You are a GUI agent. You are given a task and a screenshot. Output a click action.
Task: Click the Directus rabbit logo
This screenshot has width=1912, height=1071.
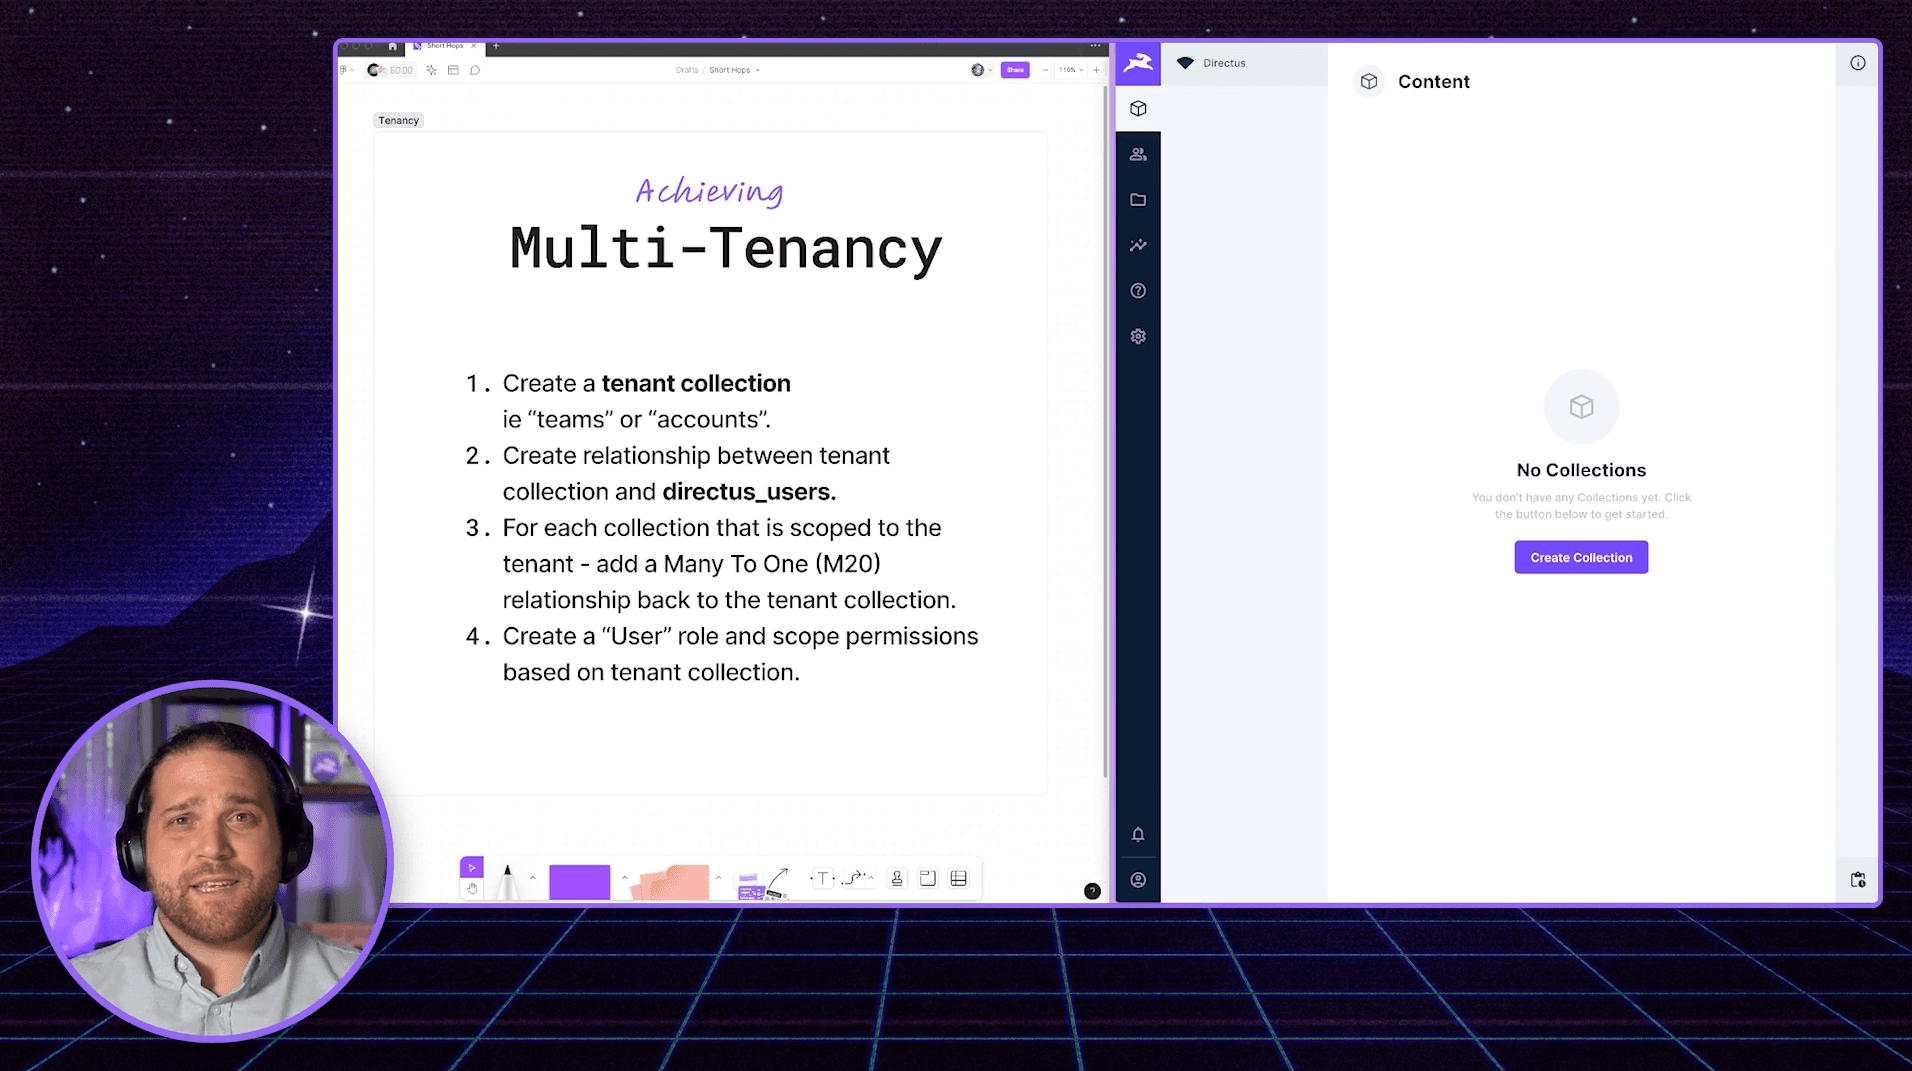coord(1138,63)
